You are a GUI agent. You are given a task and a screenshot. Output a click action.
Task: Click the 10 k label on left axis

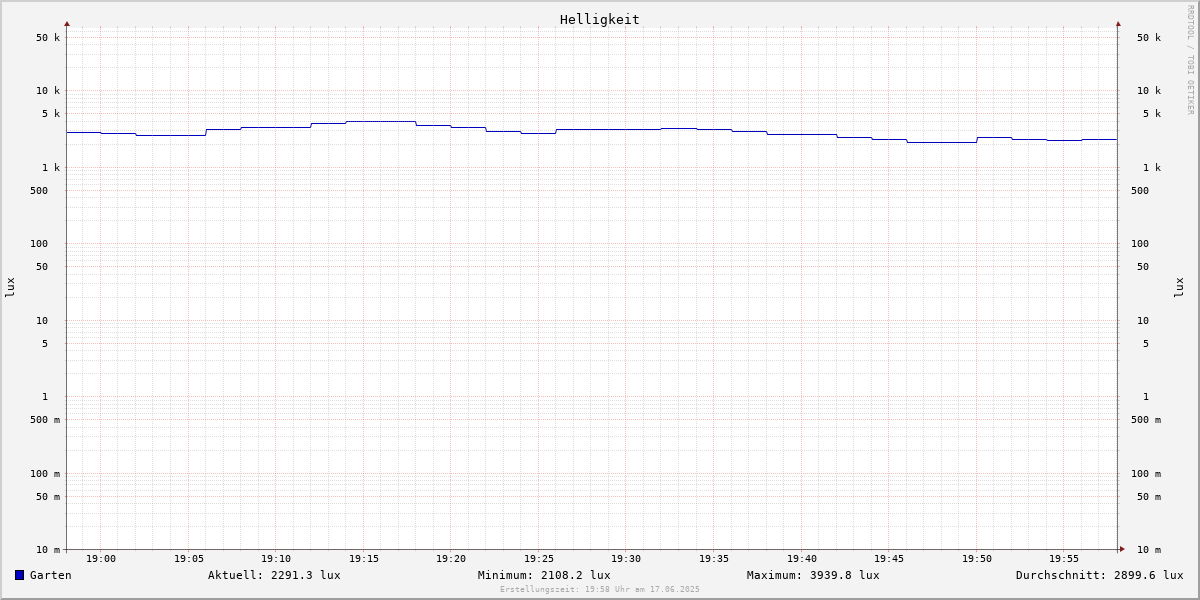point(48,91)
